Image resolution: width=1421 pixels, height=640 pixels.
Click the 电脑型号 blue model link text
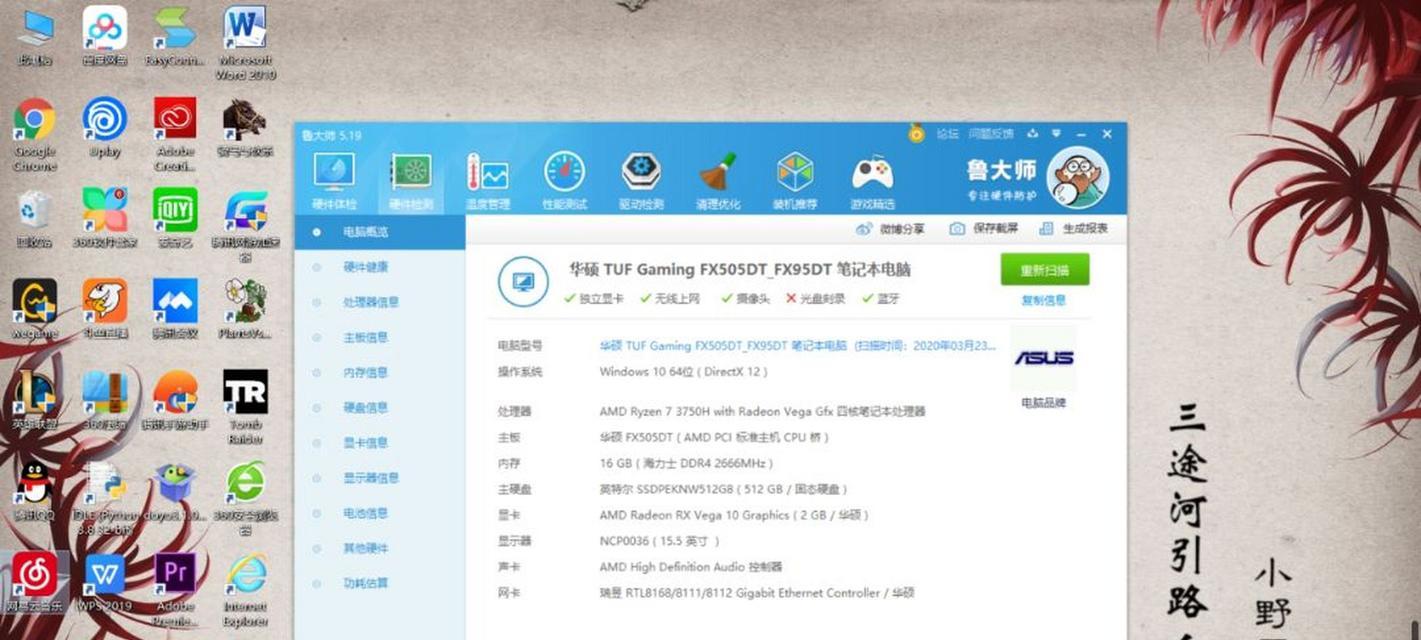click(x=797, y=346)
